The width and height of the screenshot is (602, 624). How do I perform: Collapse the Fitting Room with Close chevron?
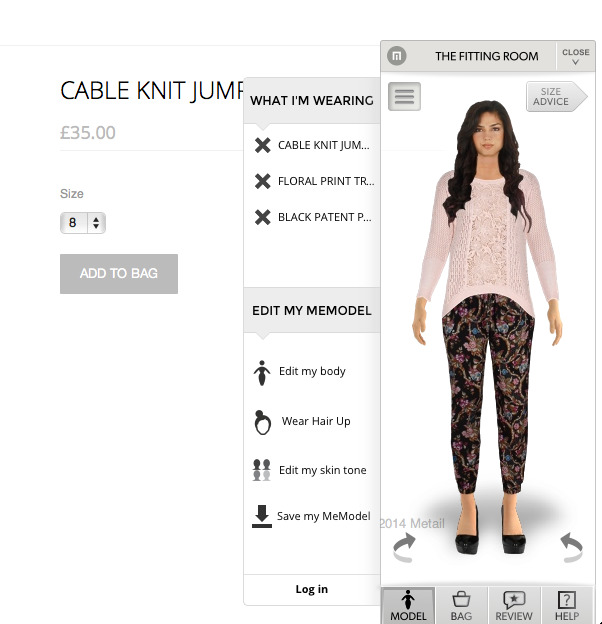[x=575, y=57]
